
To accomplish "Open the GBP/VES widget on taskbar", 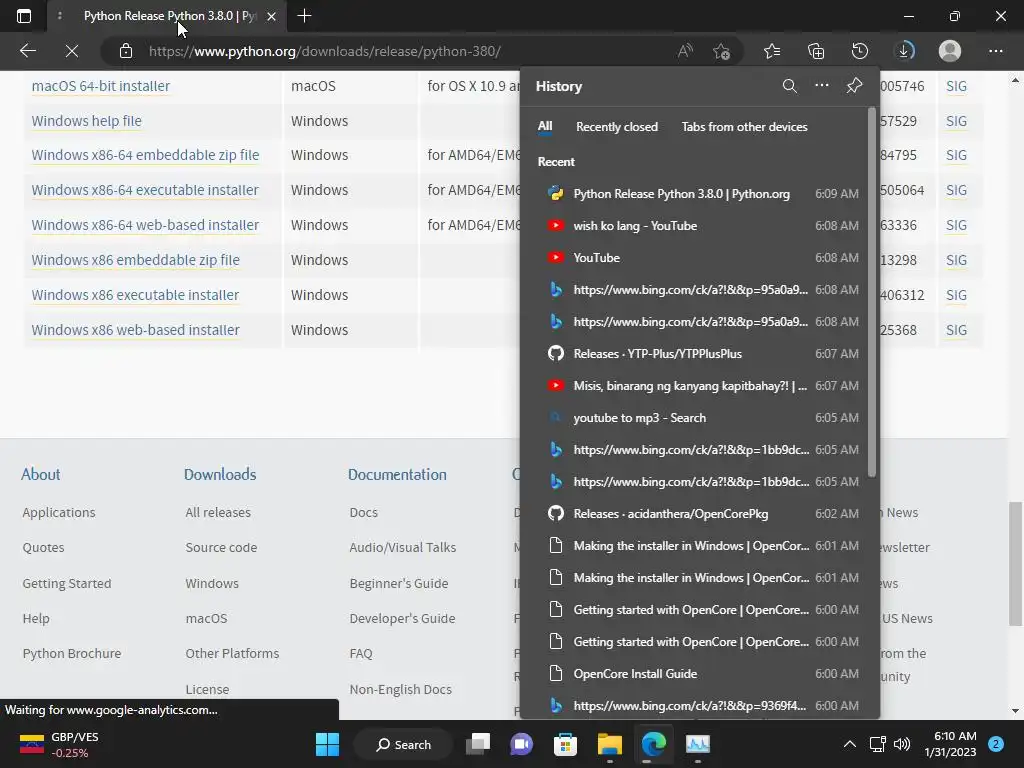I will pos(59,744).
